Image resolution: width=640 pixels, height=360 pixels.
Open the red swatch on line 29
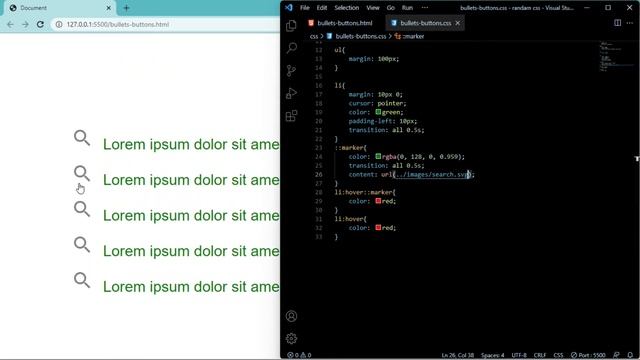click(378, 201)
